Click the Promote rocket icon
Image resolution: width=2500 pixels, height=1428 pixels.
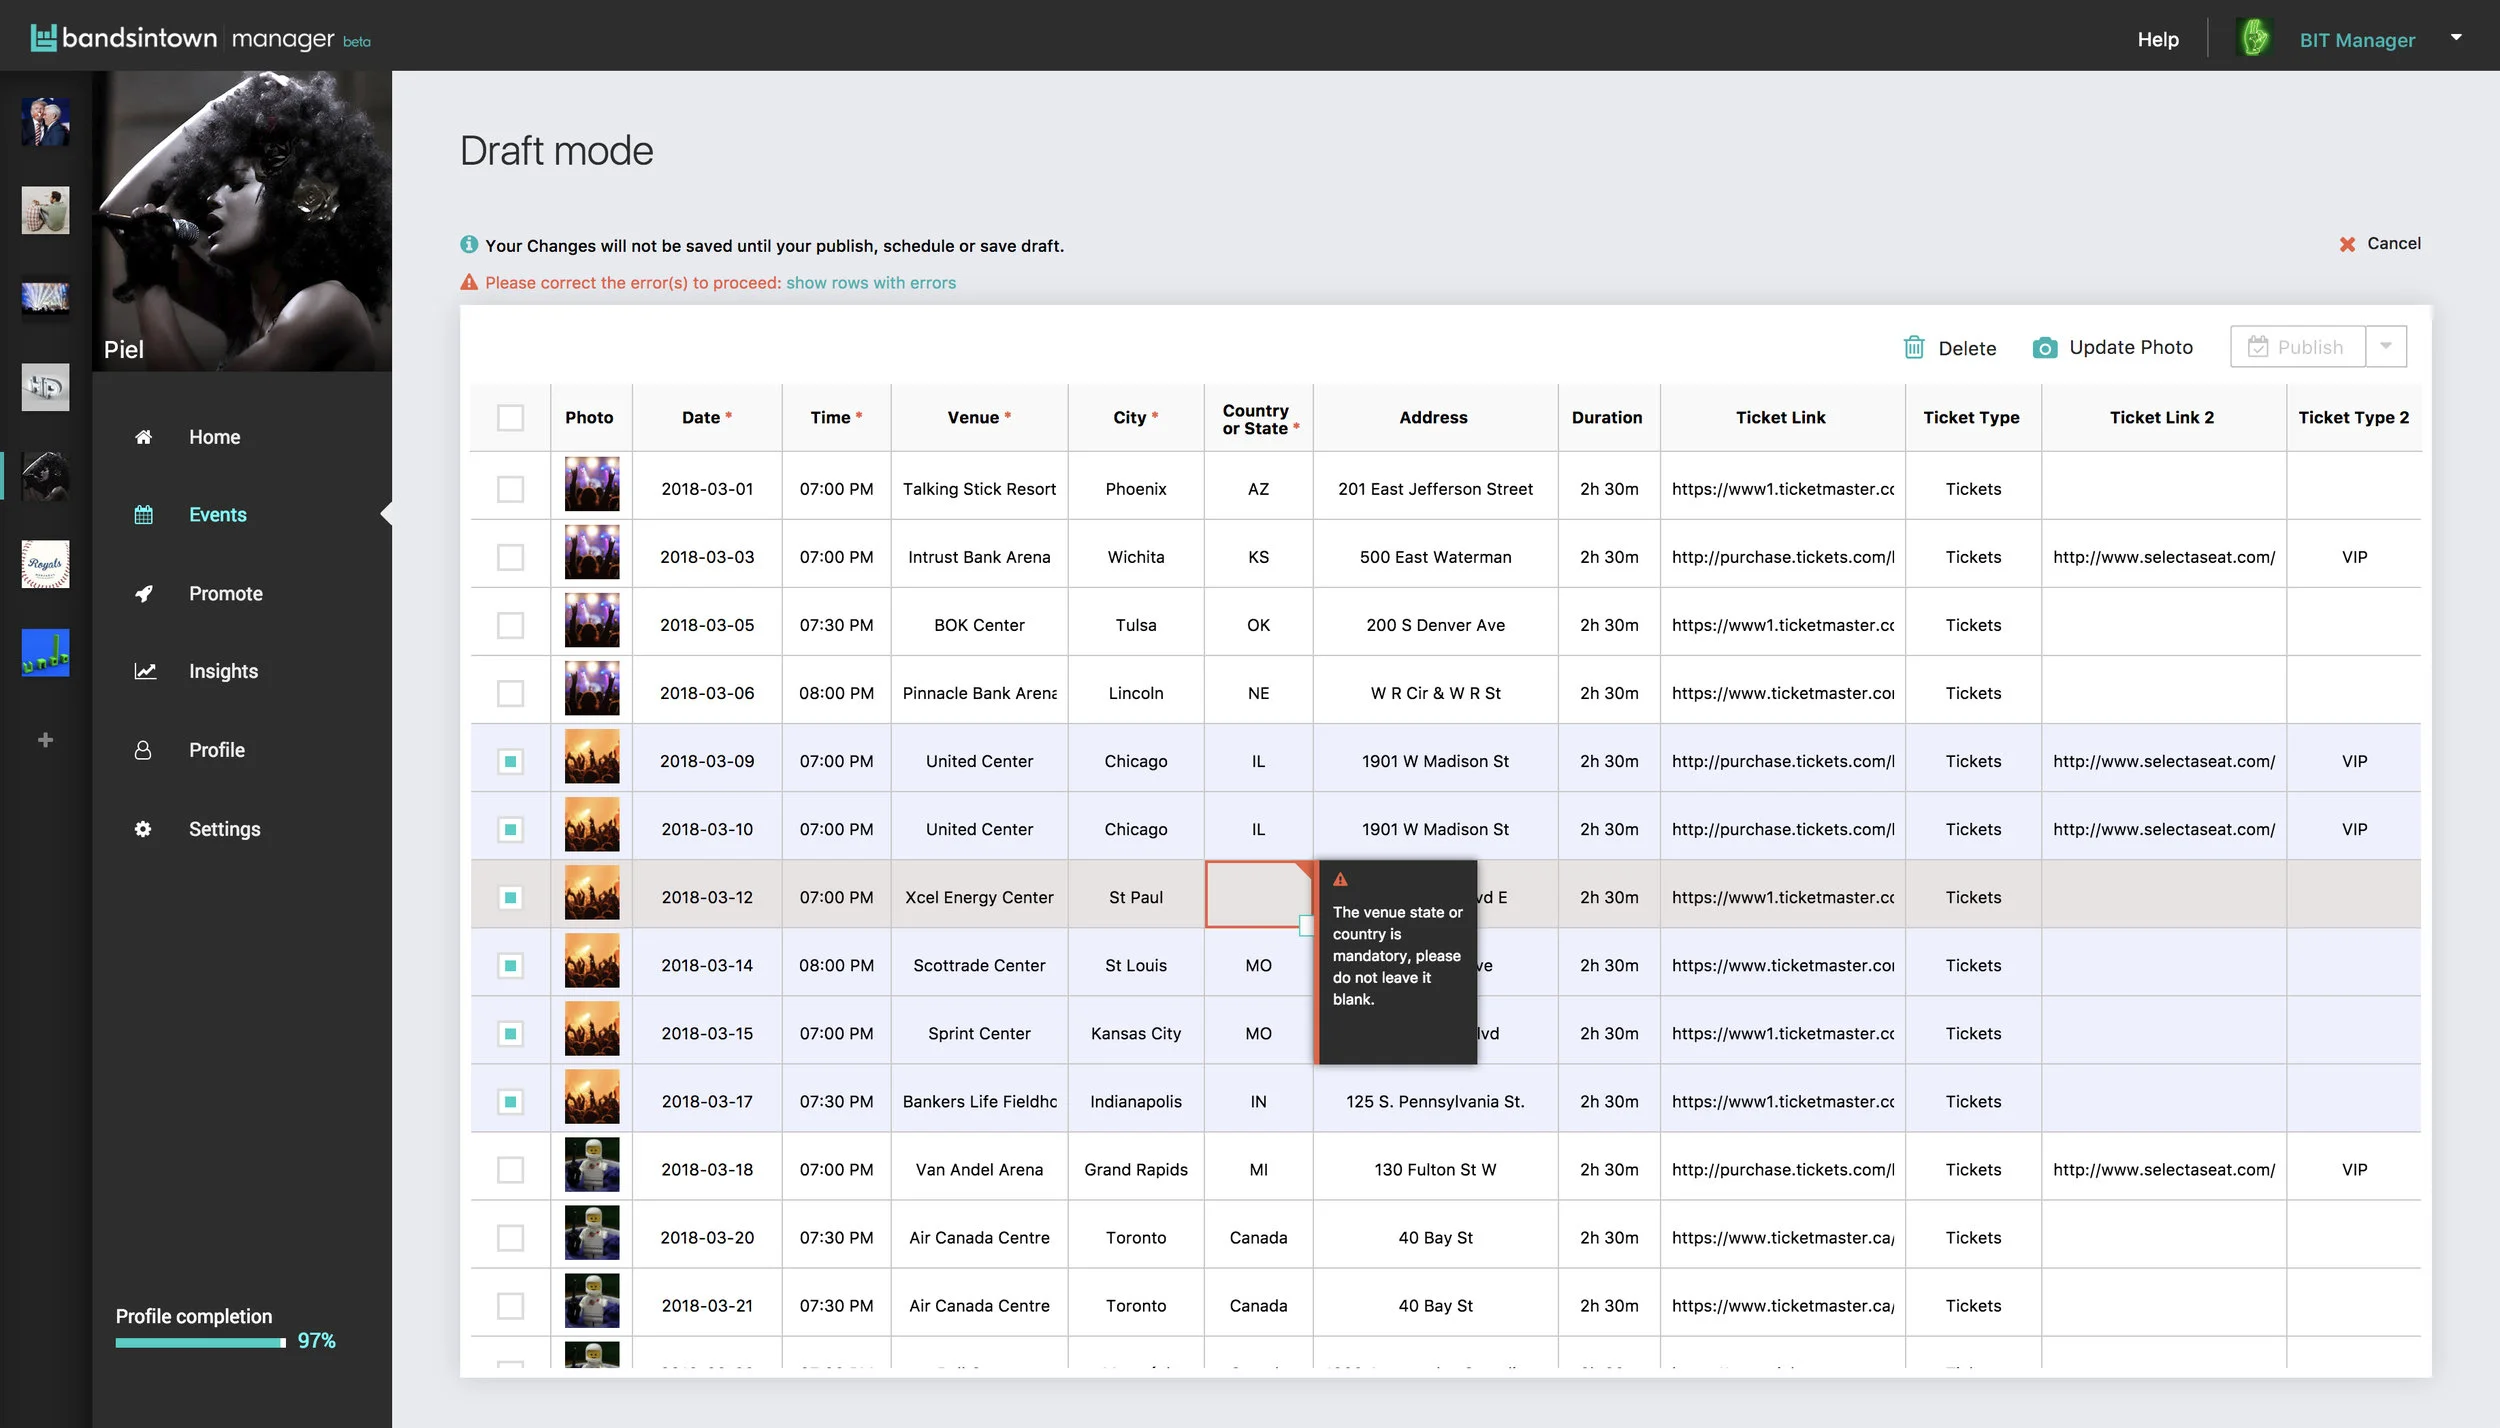click(143, 594)
